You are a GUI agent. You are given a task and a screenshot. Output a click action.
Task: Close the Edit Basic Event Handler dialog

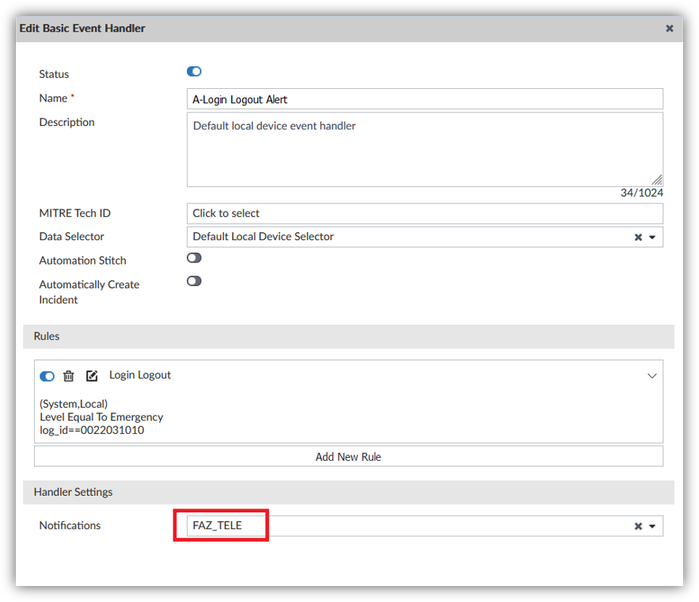click(669, 29)
